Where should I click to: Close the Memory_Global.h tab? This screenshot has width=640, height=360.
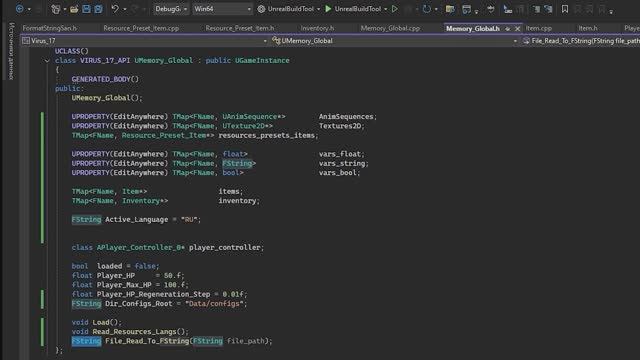coord(517,29)
